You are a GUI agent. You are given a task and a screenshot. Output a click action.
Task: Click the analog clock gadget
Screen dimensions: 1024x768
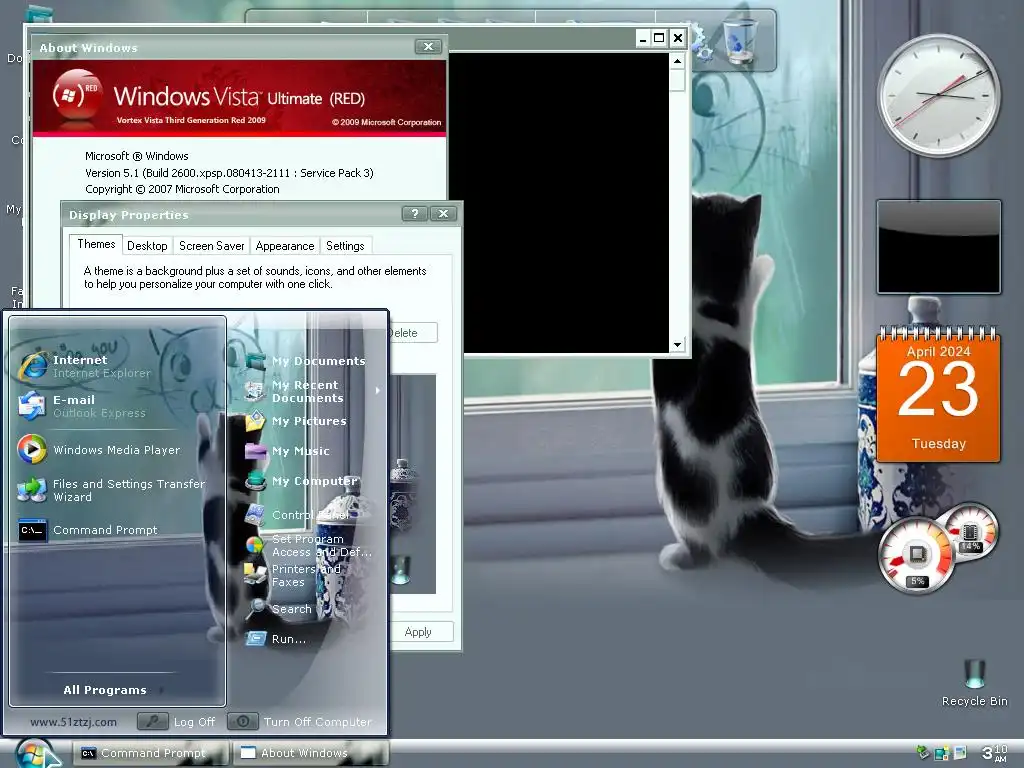click(x=938, y=96)
